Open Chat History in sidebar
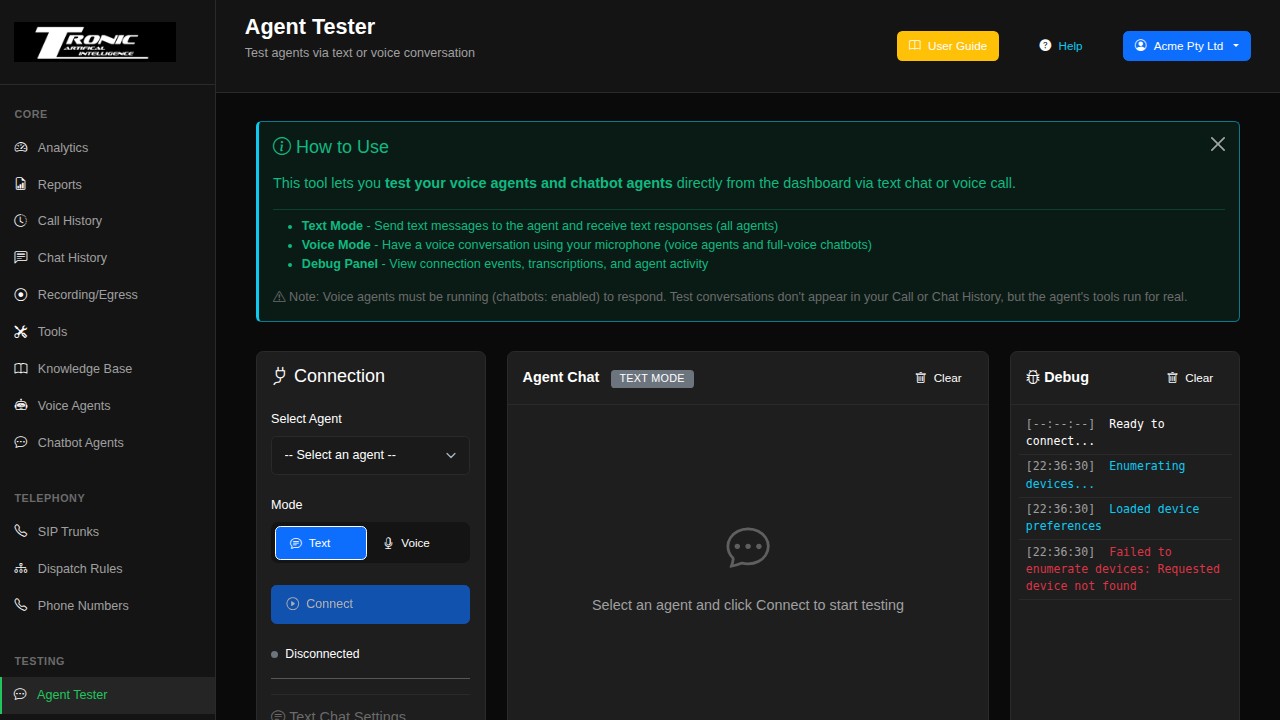1280x720 pixels. (107, 258)
